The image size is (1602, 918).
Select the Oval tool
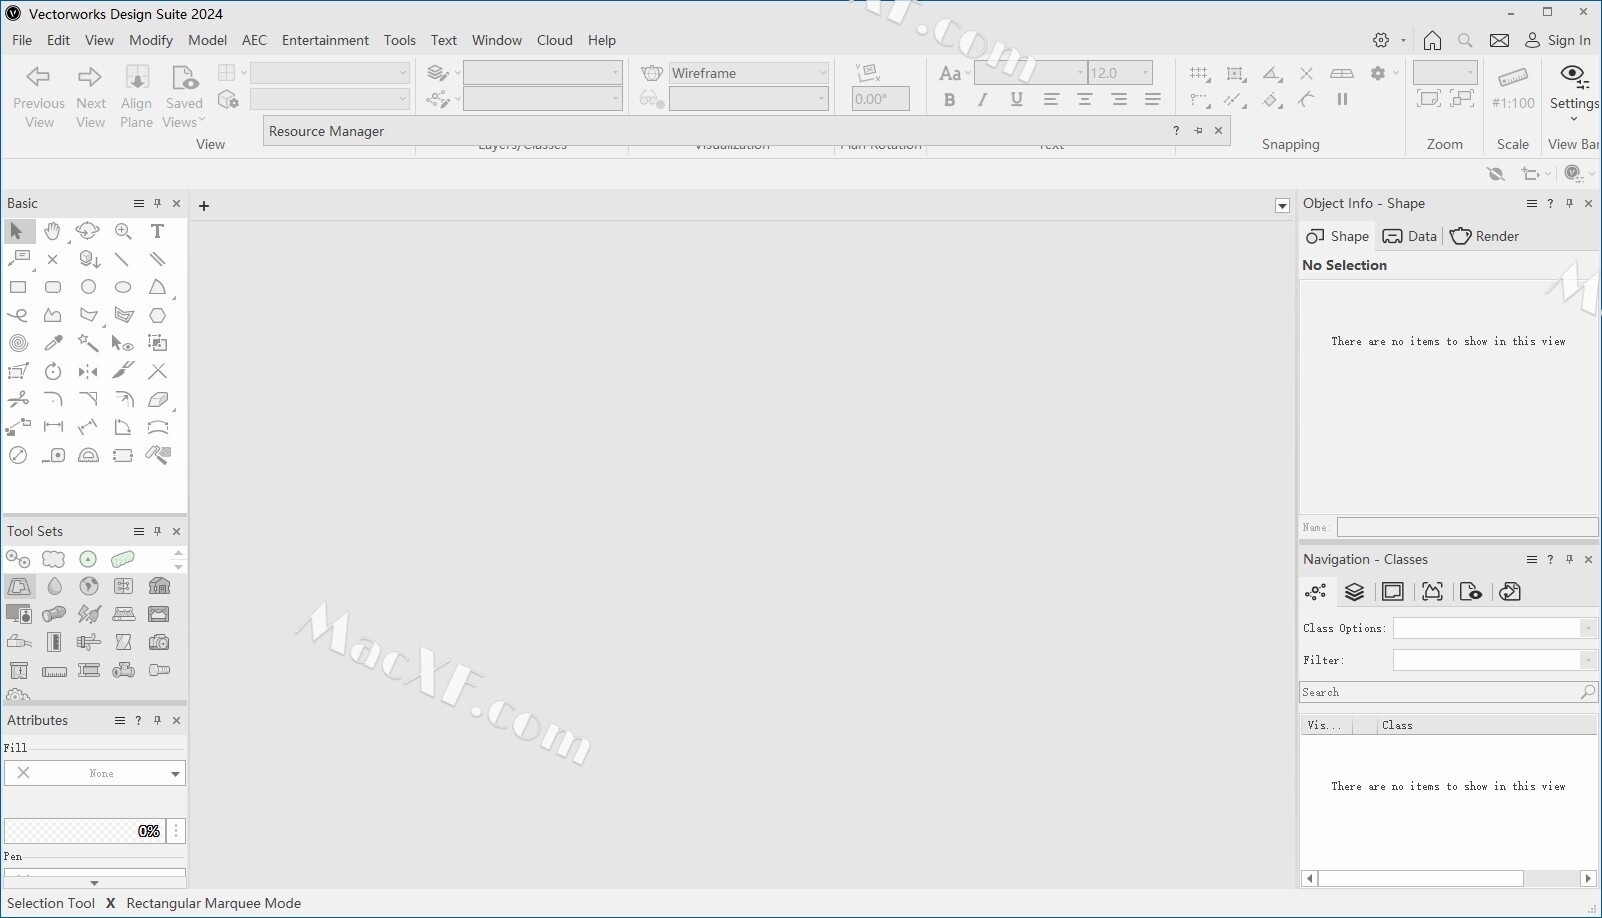tap(123, 287)
